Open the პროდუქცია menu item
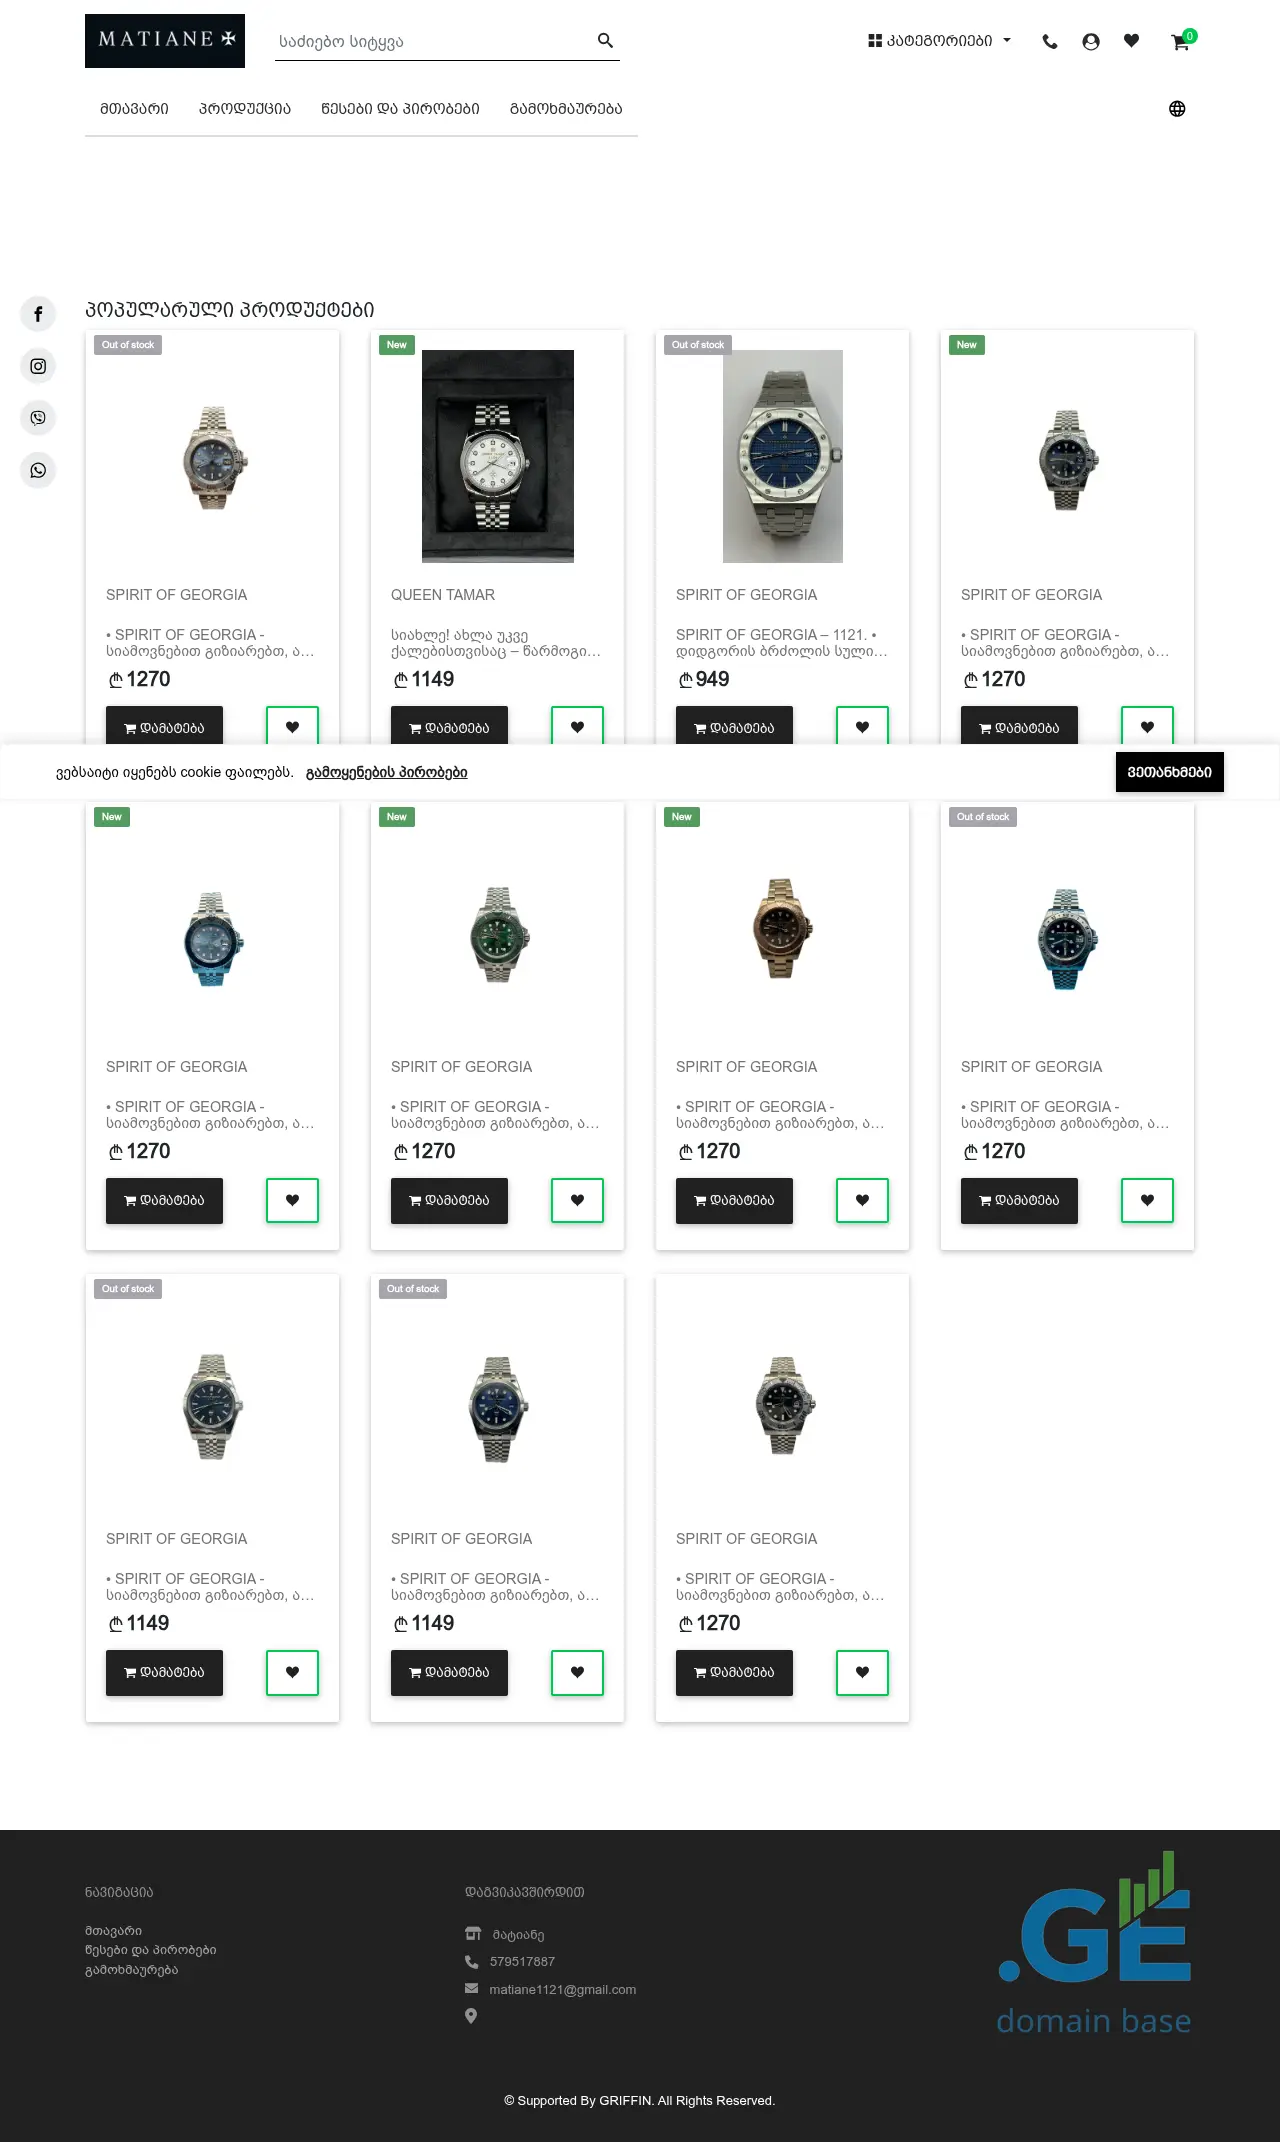The image size is (1280, 2142). coord(245,109)
